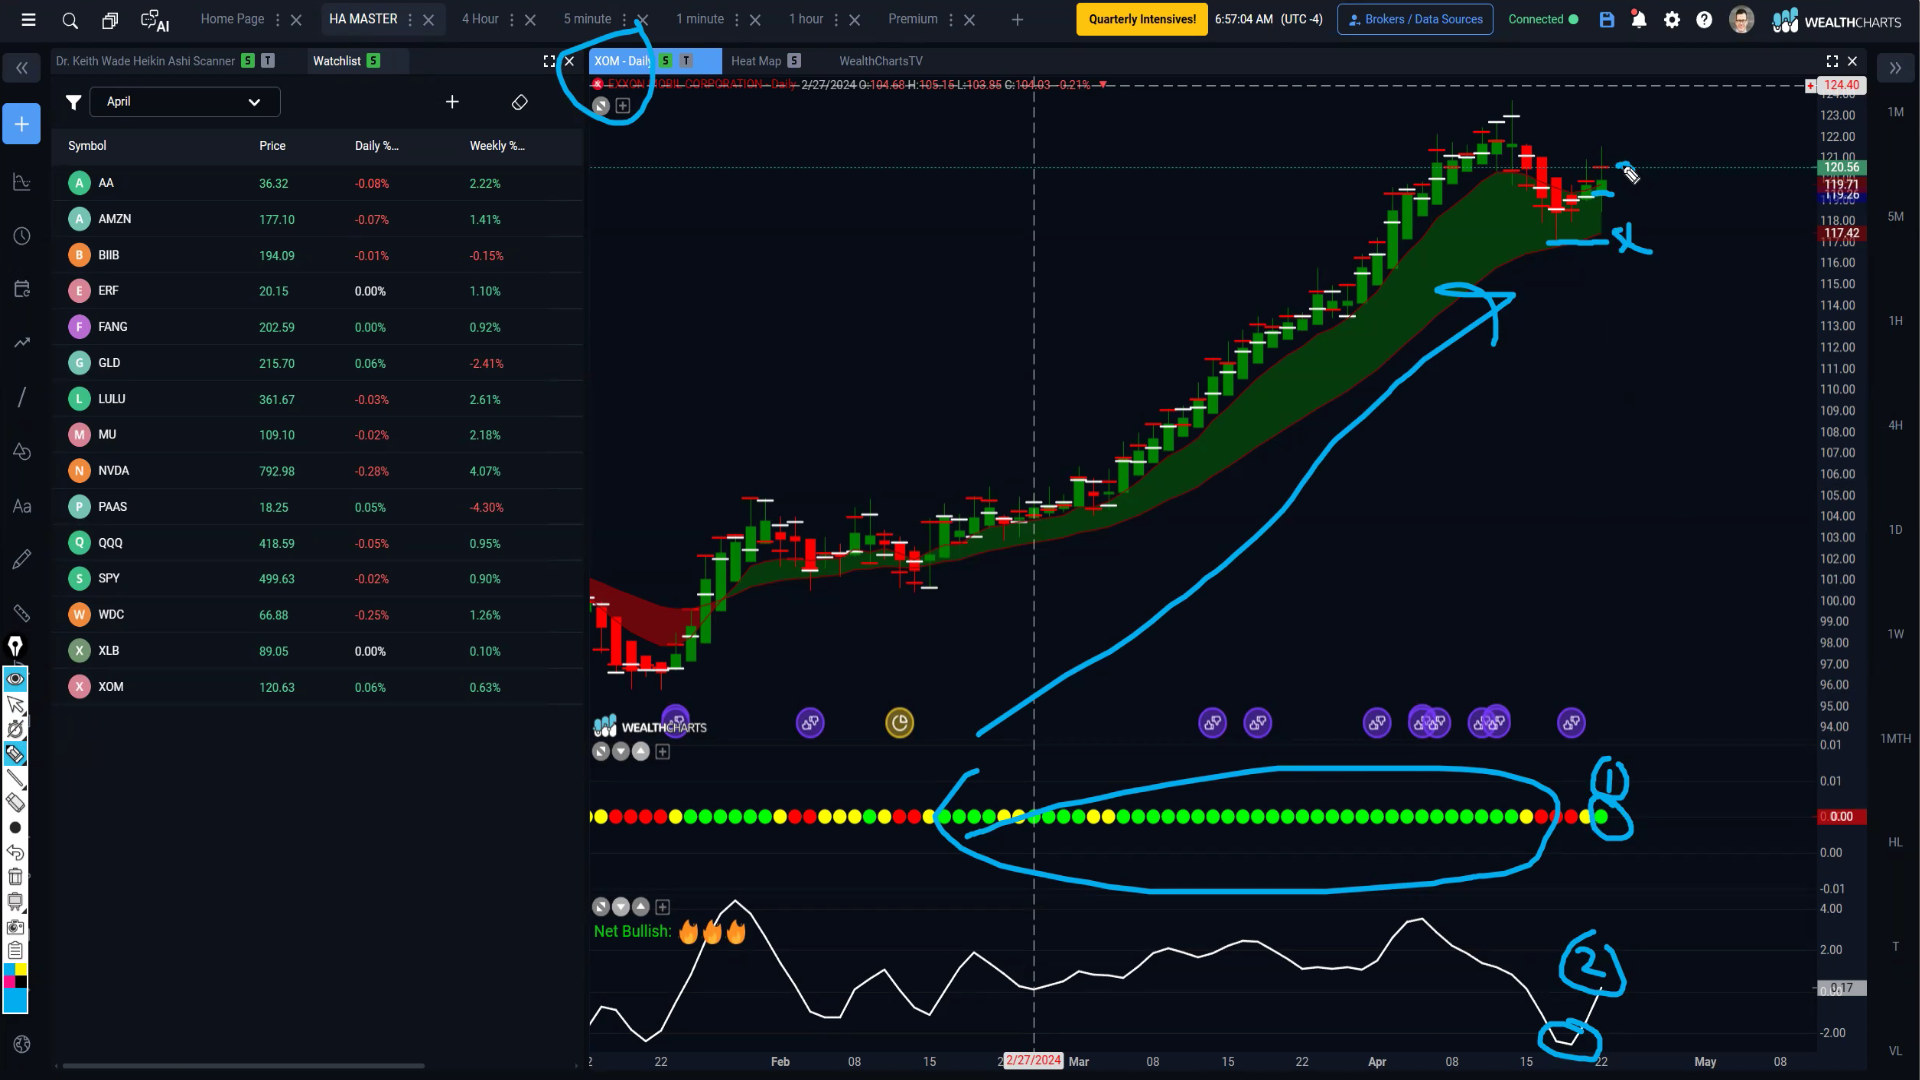Screen dimensions: 1920x1080
Task: Open Brokers / Data Sources
Action: tap(1415, 19)
